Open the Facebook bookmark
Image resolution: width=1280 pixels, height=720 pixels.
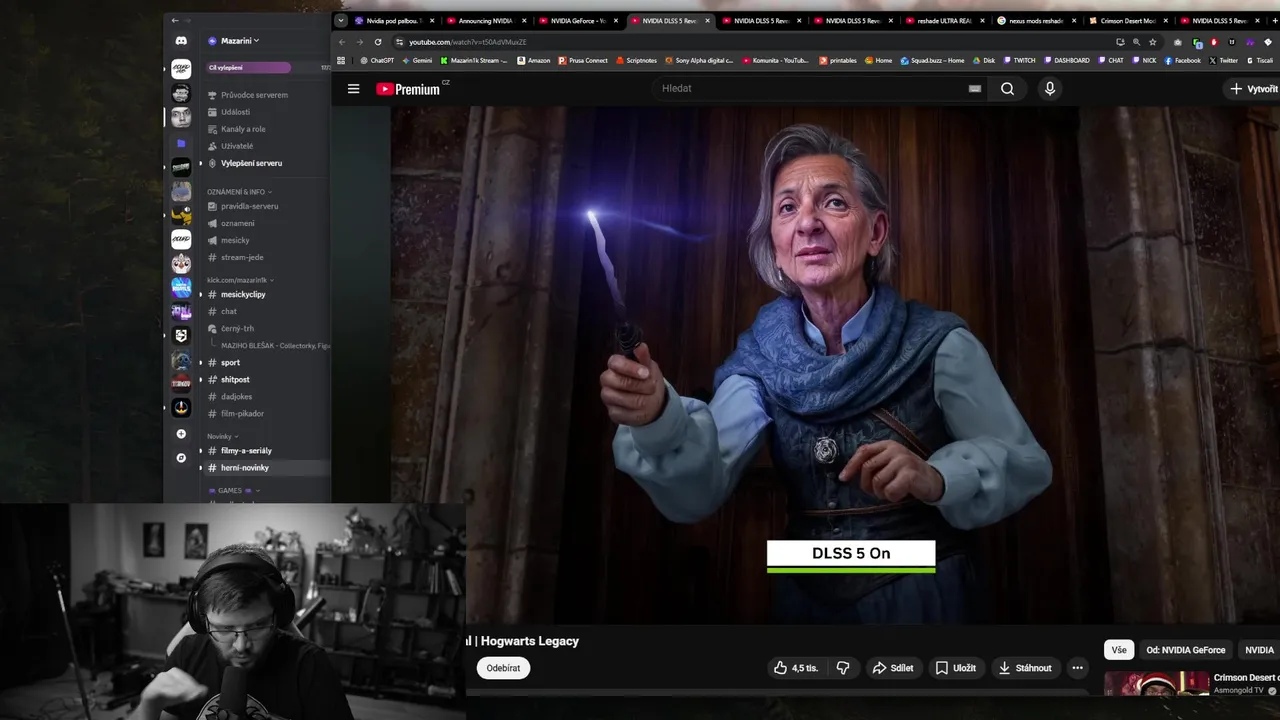[x=1183, y=60]
